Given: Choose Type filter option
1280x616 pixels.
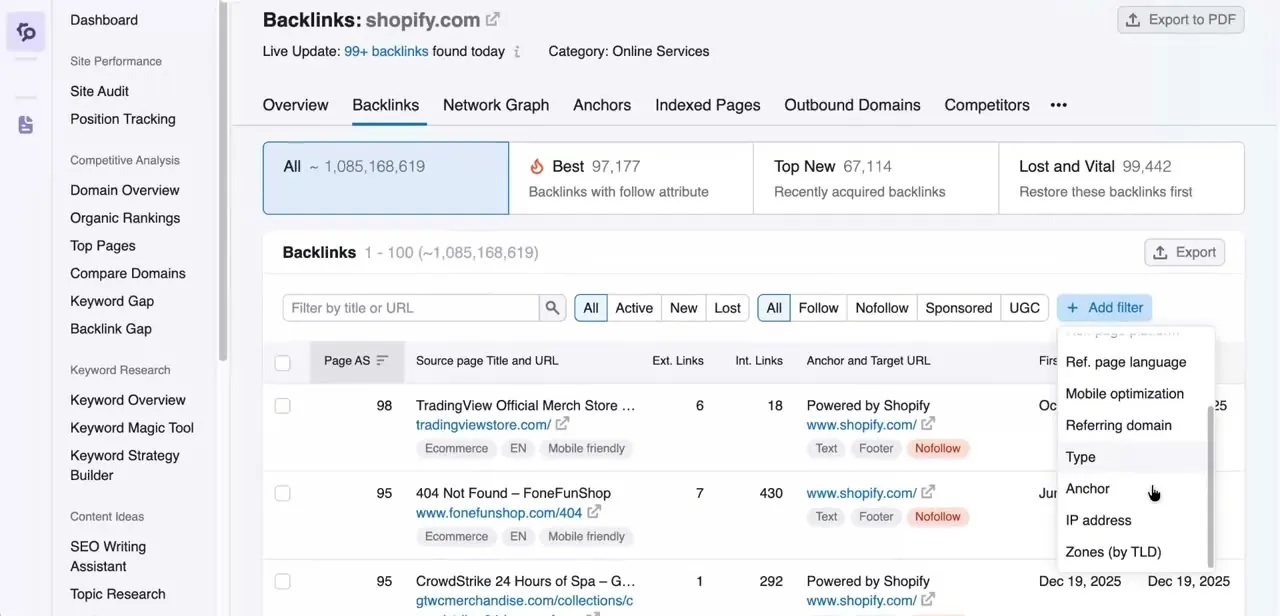Looking at the screenshot, I should 1132,457.
